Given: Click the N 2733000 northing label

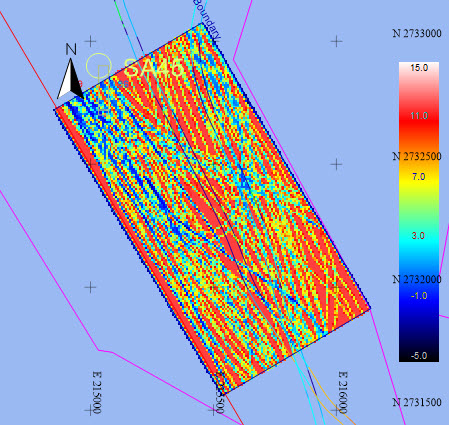Looking at the screenshot, I should click(x=417, y=33).
